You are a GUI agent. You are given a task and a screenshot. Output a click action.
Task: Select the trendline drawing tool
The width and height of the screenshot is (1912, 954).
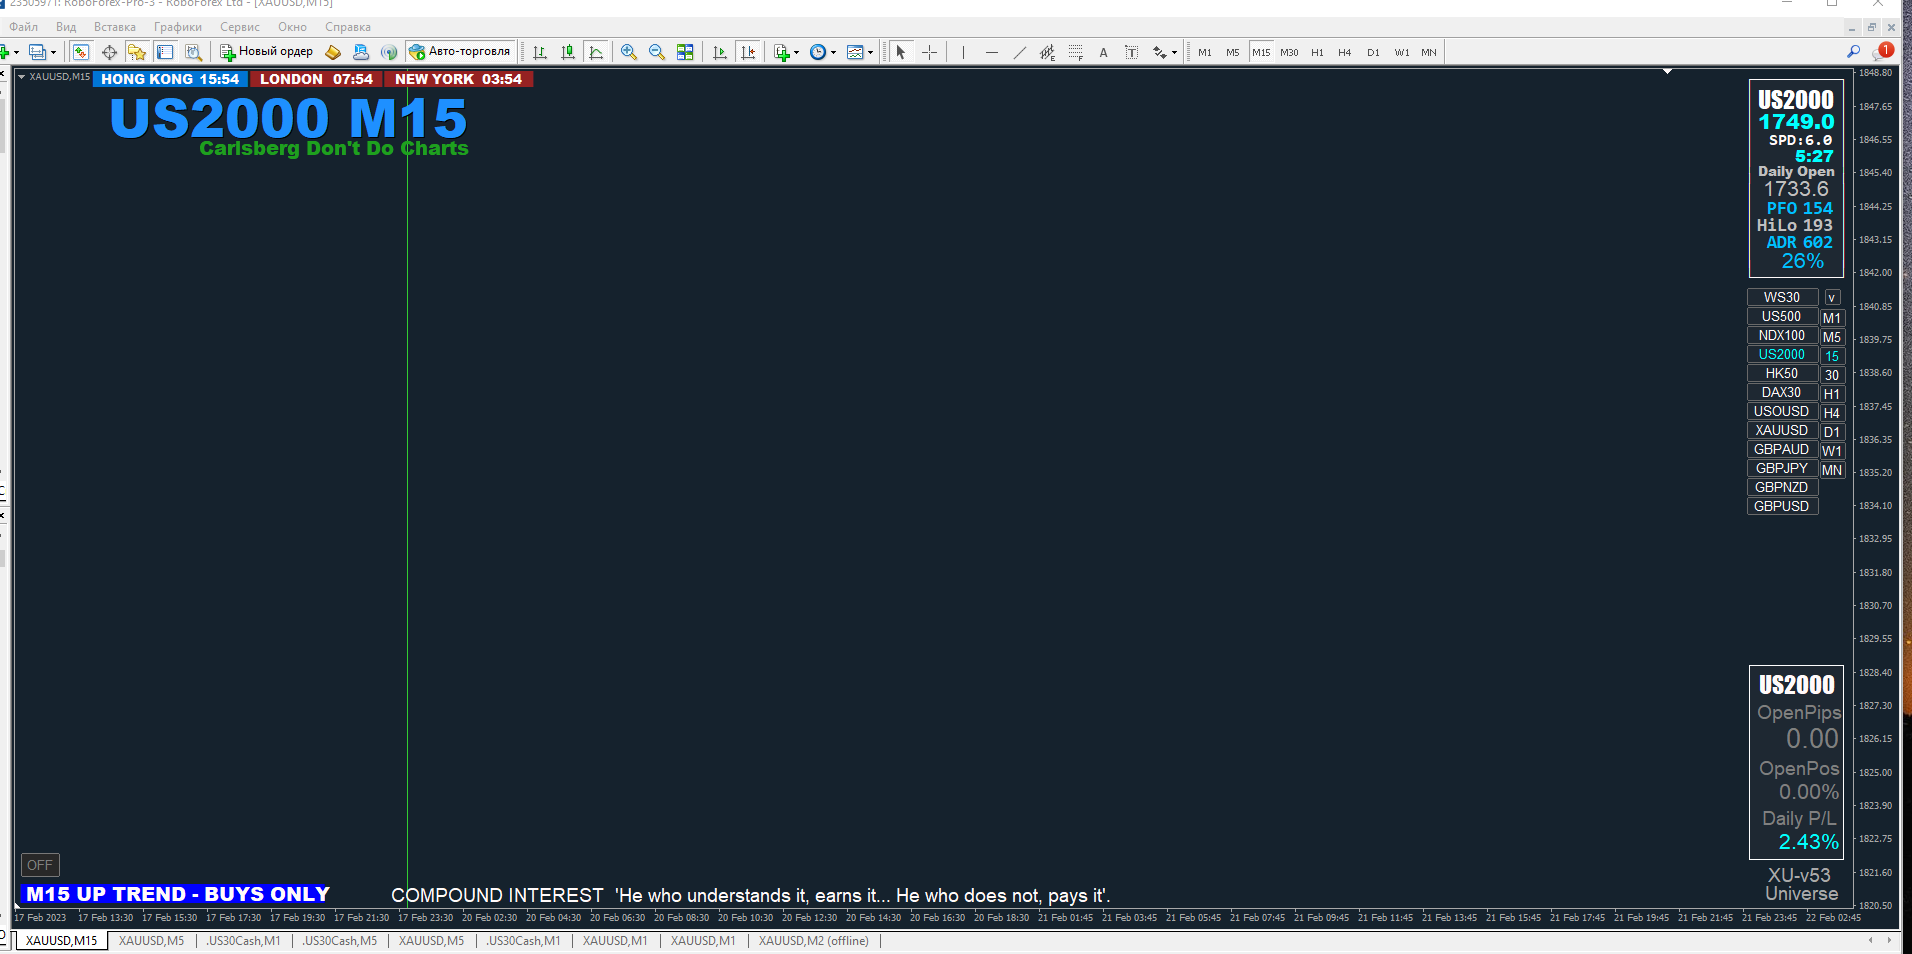click(x=1019, y=52)
